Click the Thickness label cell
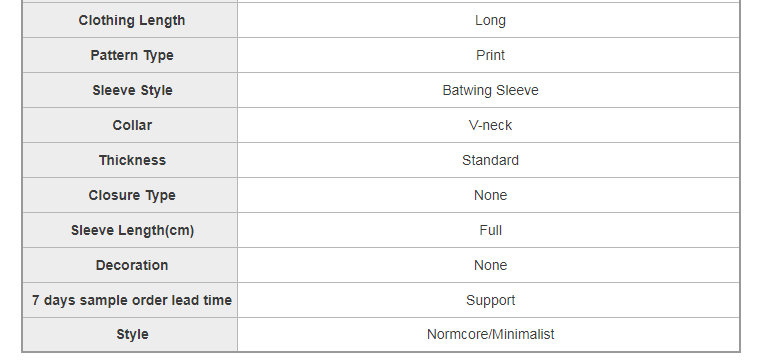 pyautogui.click(x=130, y=160)
